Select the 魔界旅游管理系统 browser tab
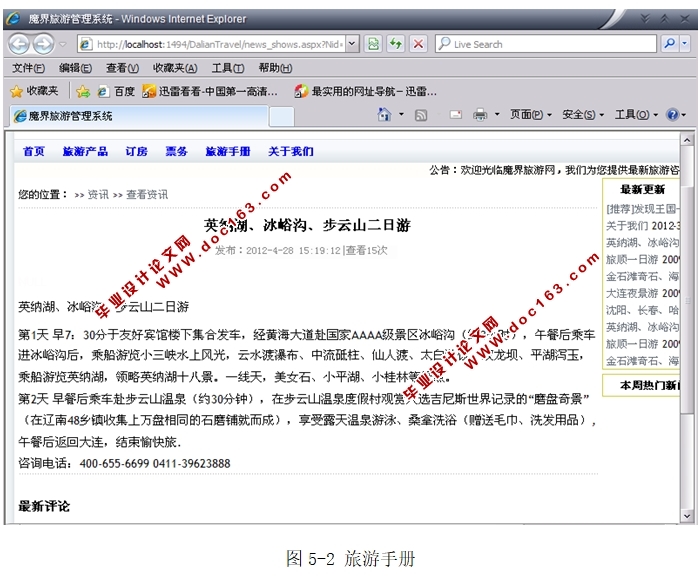 [139, 116]
